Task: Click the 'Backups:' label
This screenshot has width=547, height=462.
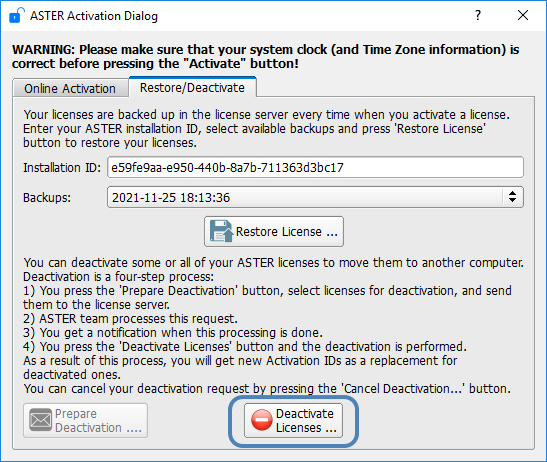Action: pos(47,198)
